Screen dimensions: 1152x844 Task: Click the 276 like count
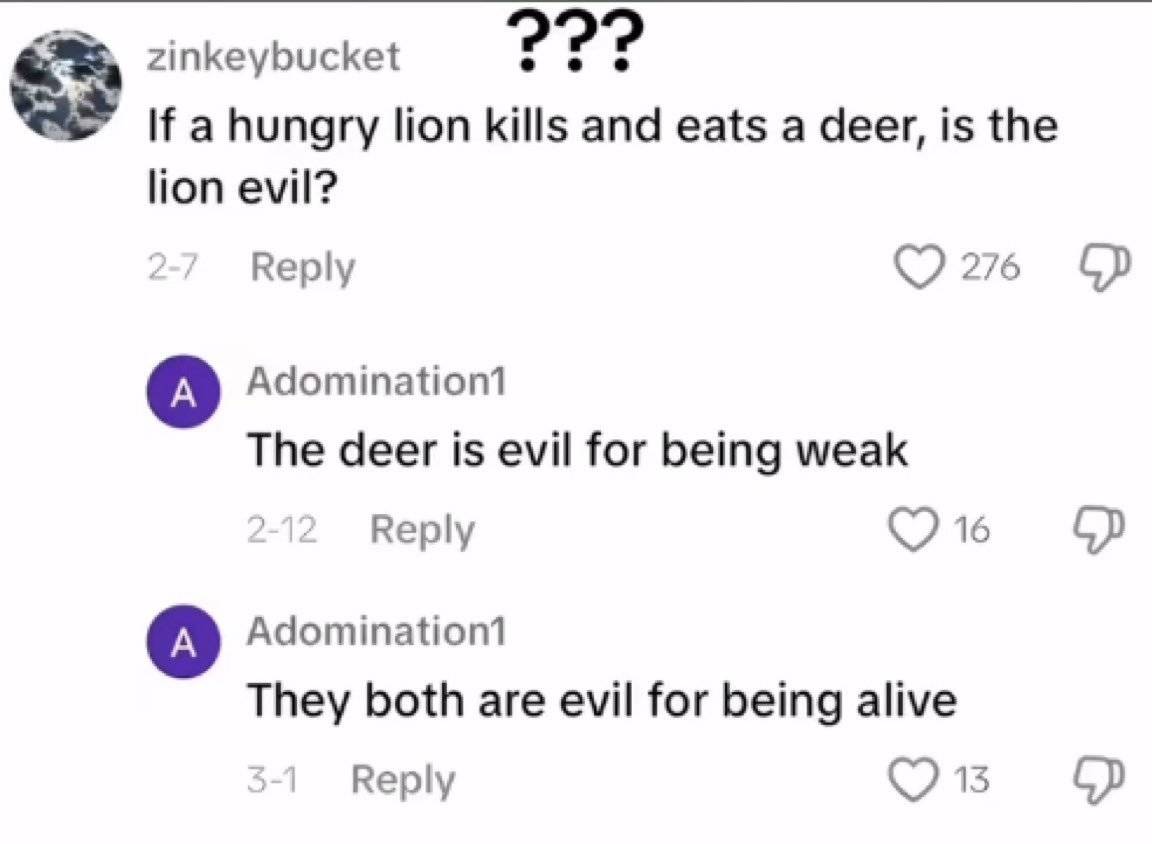tap(990, 267)
